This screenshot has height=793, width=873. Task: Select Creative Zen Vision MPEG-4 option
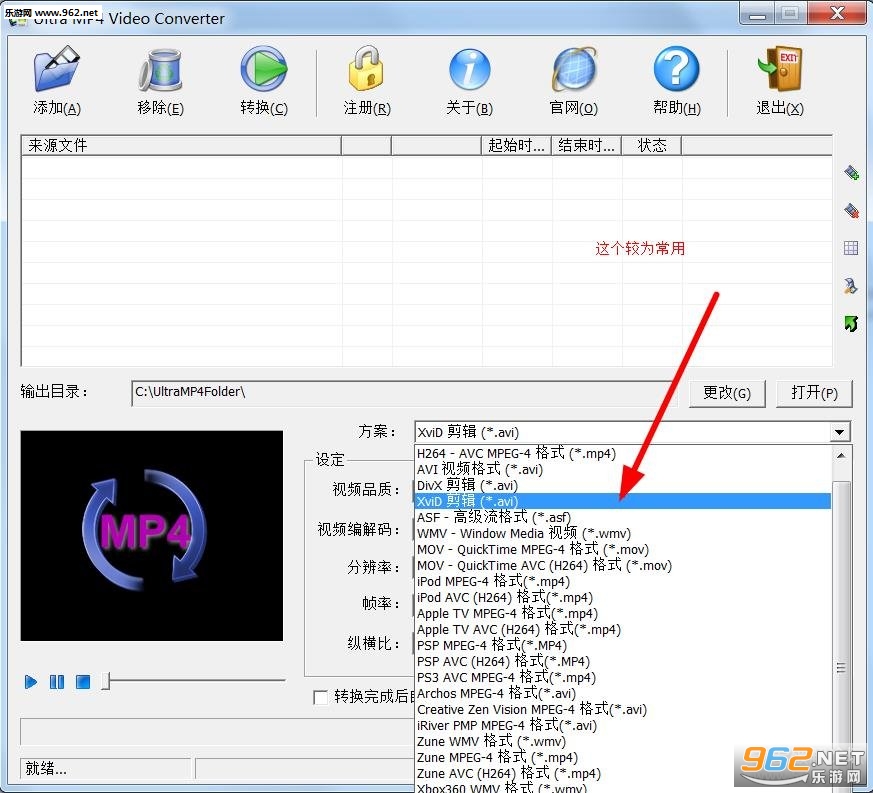[622, 710]
